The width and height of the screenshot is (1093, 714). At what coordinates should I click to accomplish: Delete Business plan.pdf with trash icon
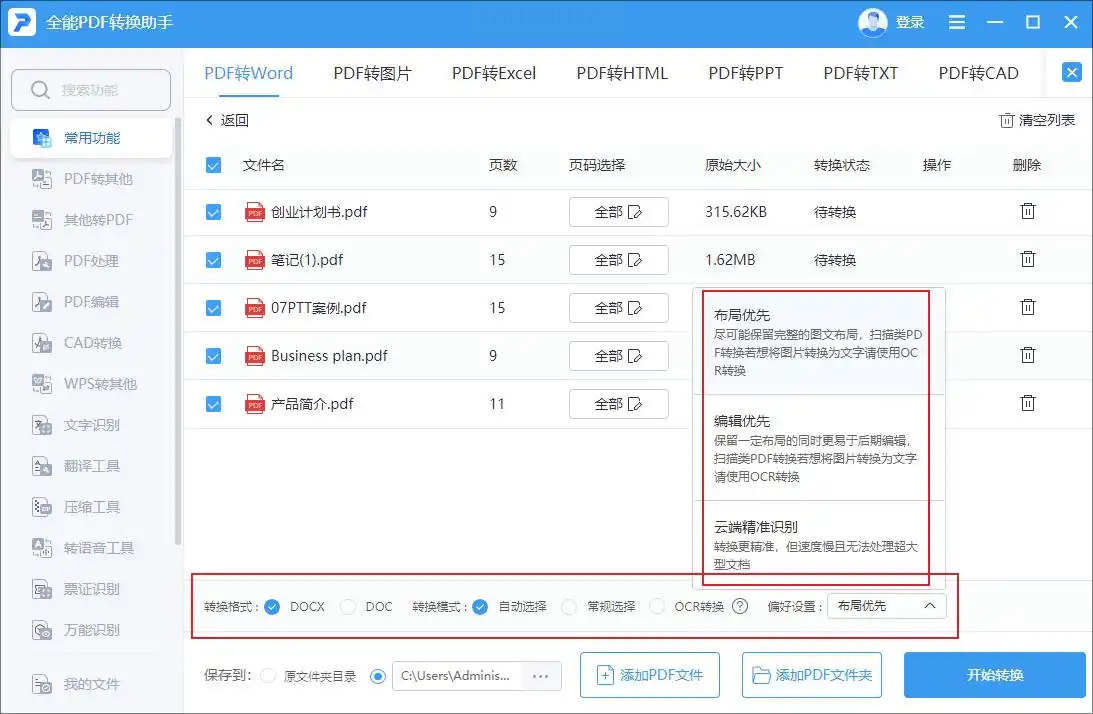click(1027, 356)
